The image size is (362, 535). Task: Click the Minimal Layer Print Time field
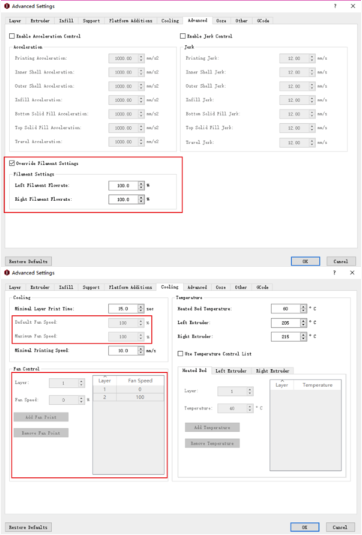pyautogui.click(x=123, y=308)
